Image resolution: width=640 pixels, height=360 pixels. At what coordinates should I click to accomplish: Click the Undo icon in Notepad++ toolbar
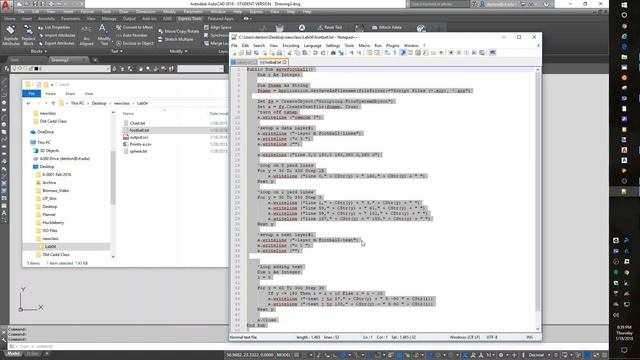[315, 53]
